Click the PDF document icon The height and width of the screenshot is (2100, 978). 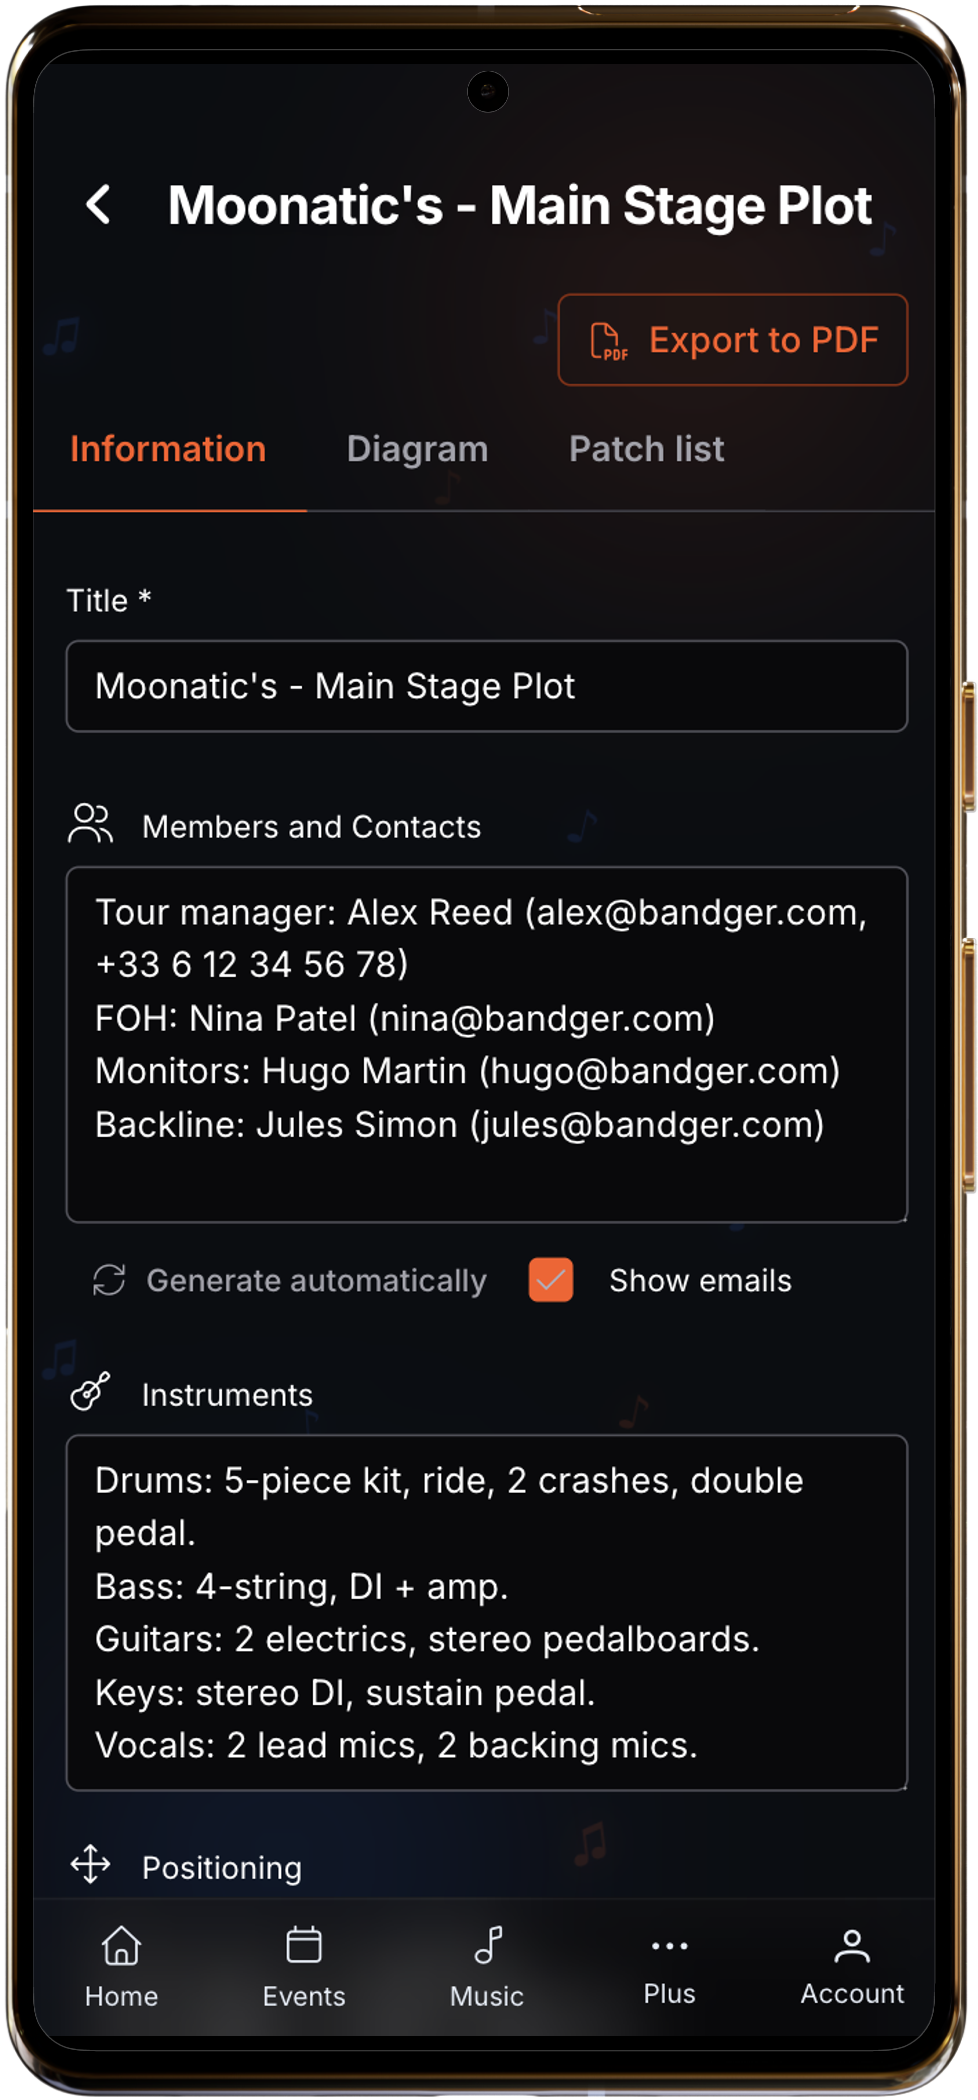tap(609, 340)
